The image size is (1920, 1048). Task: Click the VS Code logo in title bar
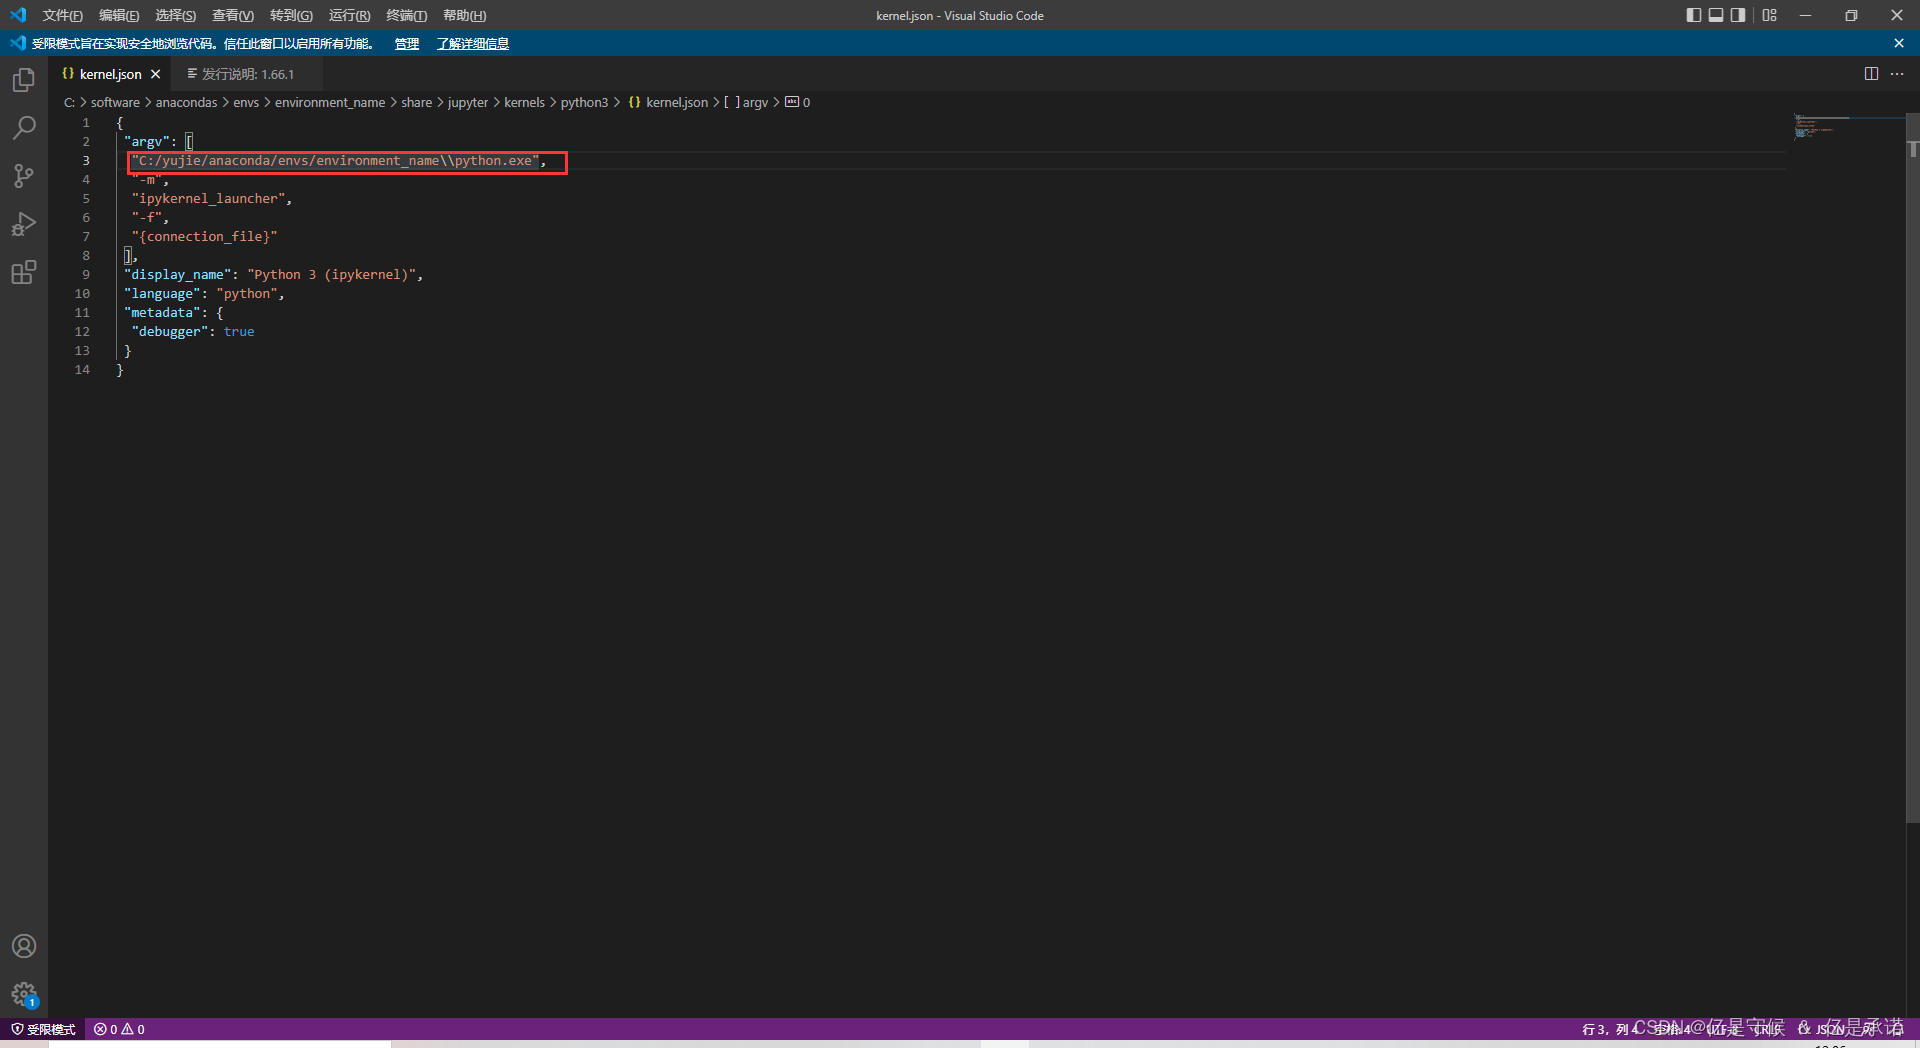click(x=18, y=15)
